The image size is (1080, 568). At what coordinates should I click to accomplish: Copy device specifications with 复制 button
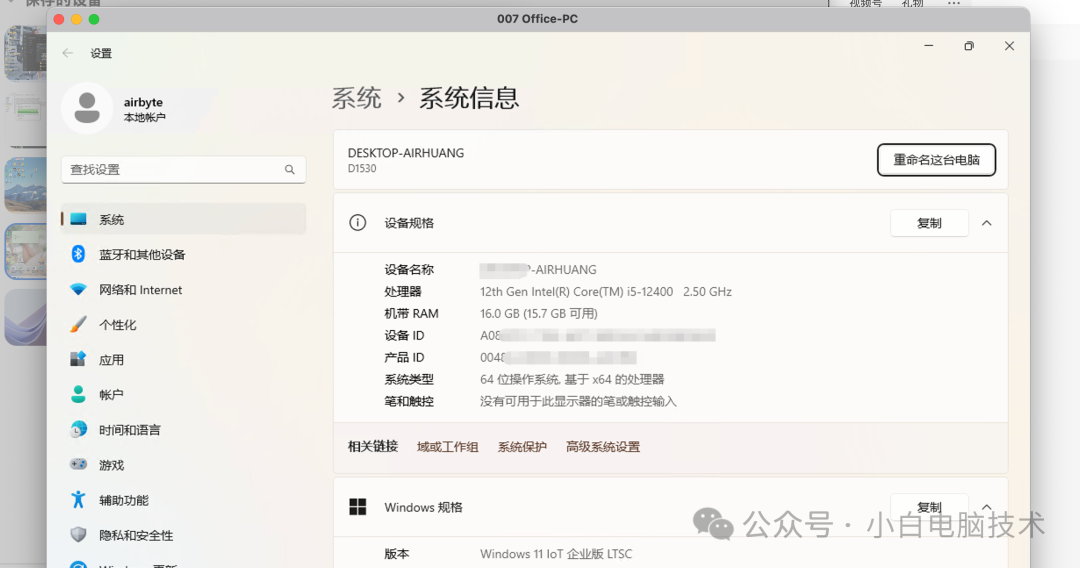point(929,223)
